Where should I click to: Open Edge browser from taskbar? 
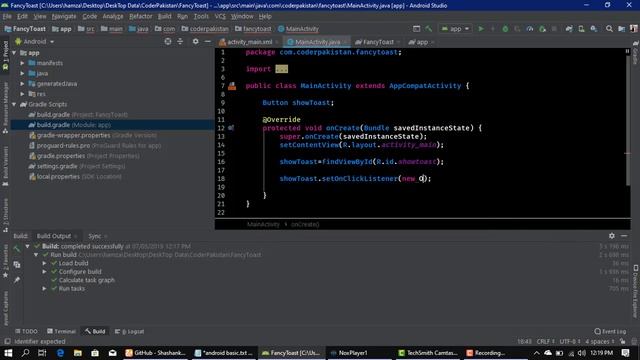coord(60,353)
